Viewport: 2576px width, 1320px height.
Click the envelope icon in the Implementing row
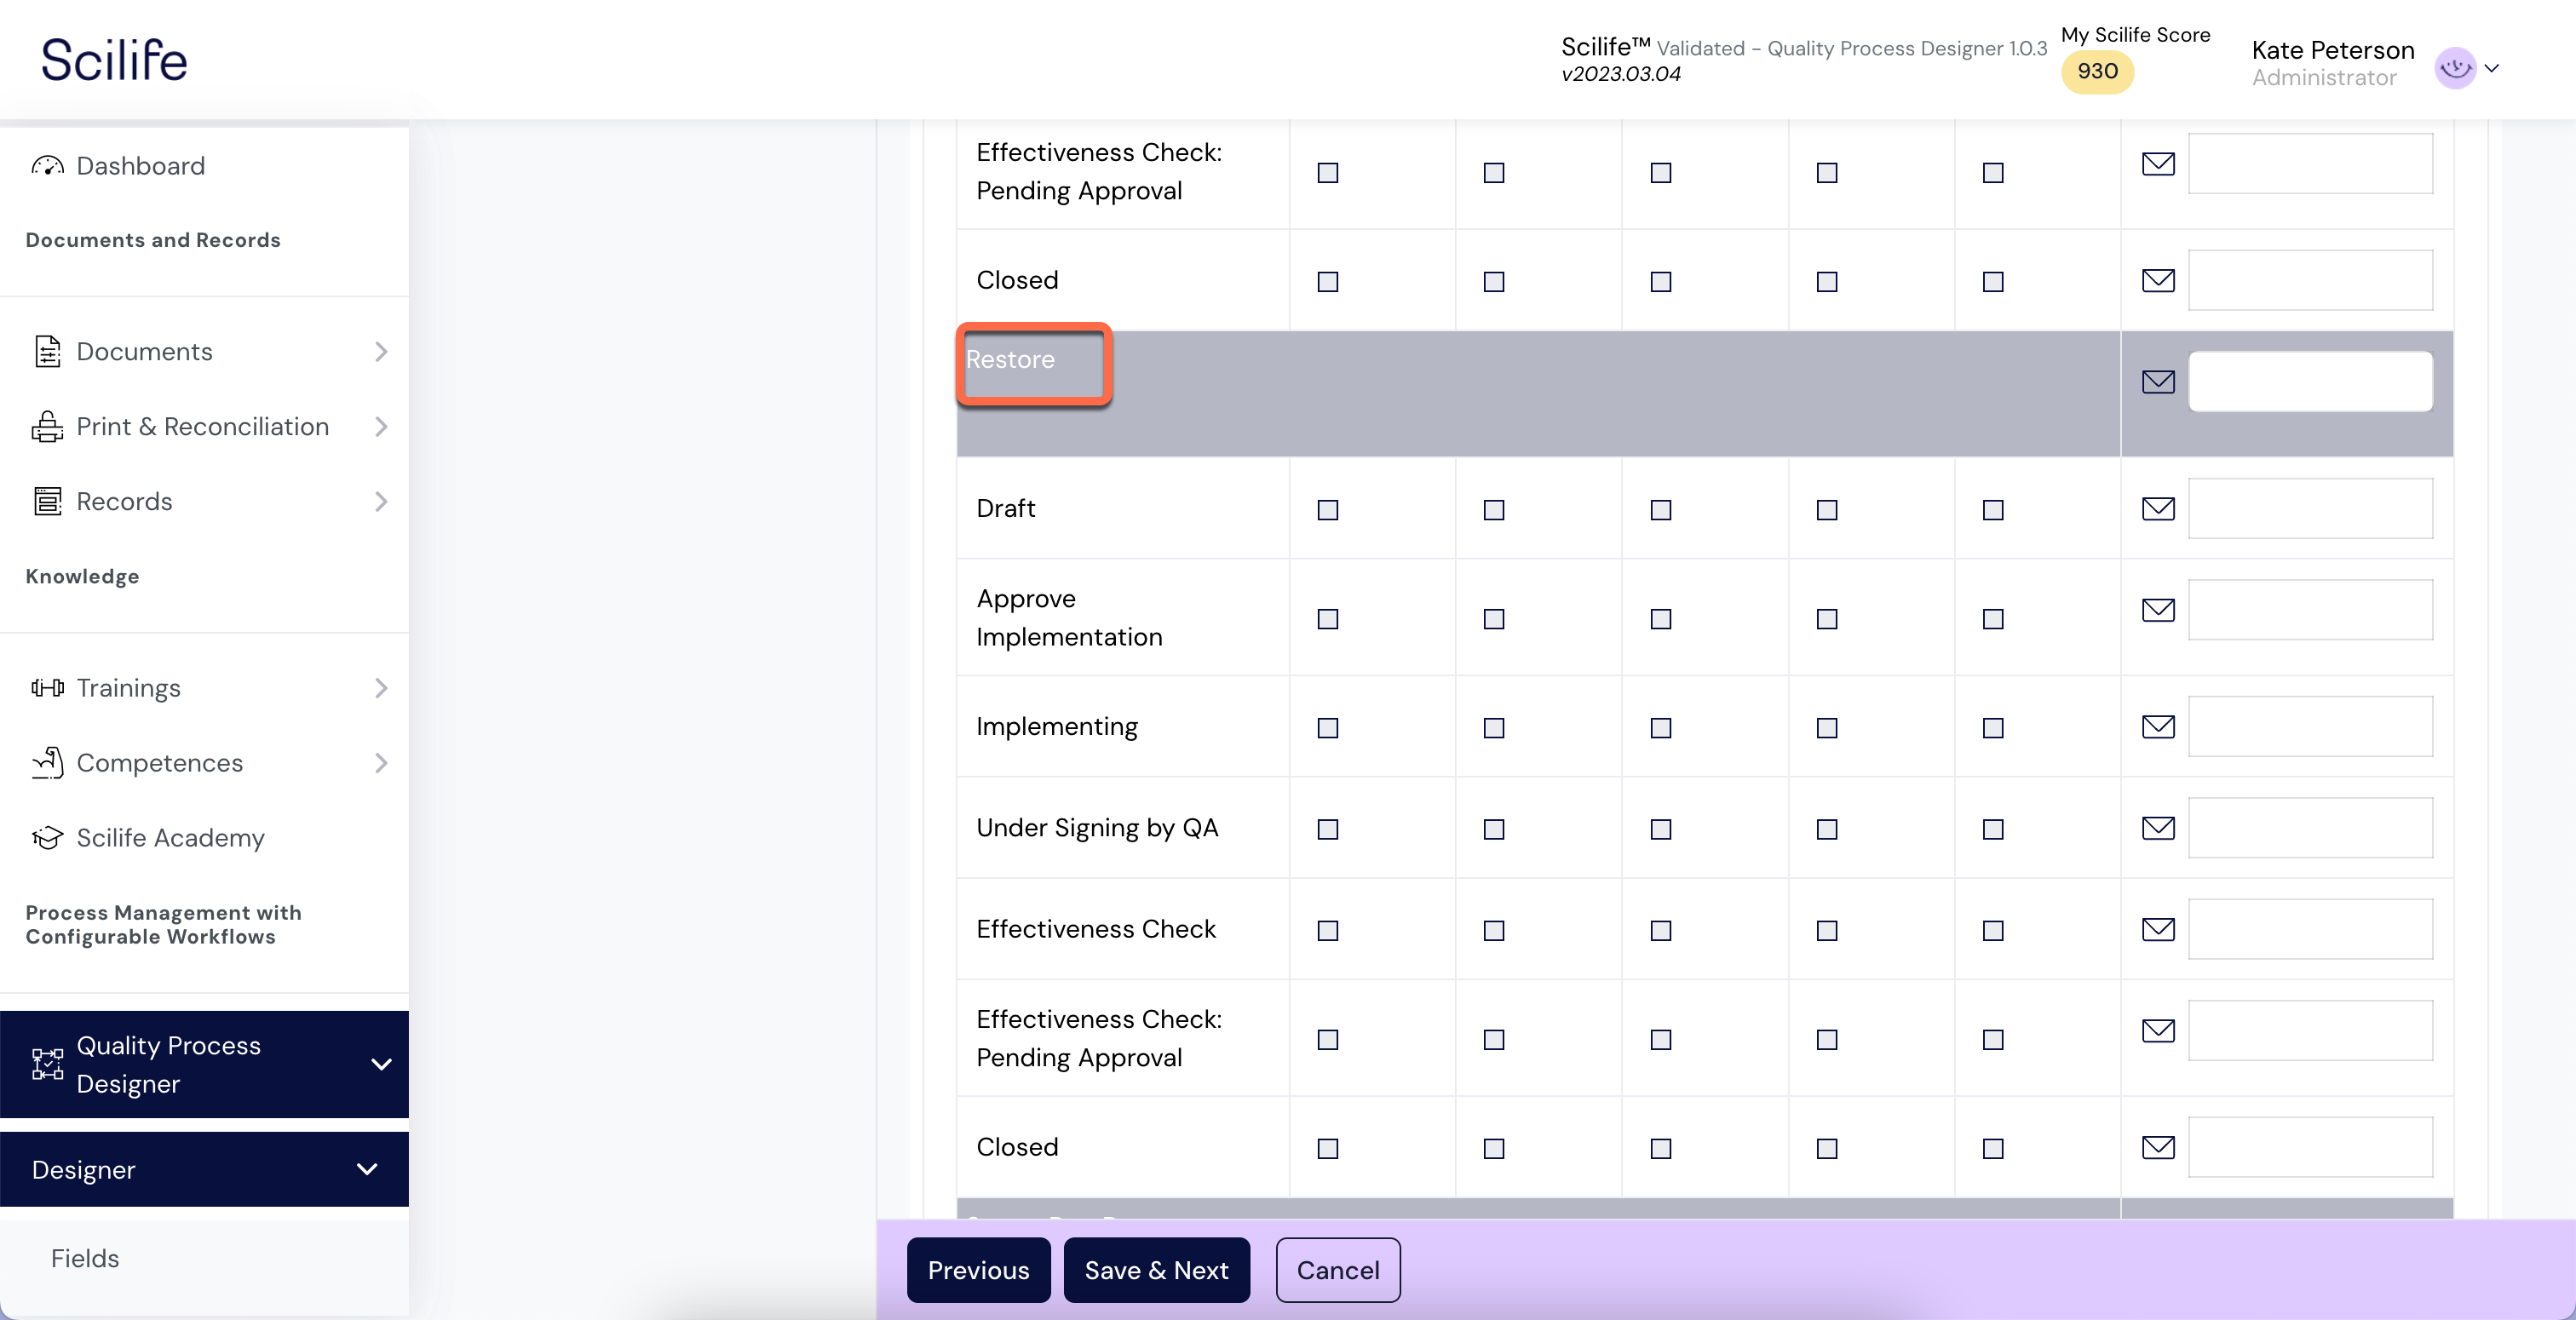pyautogui.click(x=2158, y=727)
